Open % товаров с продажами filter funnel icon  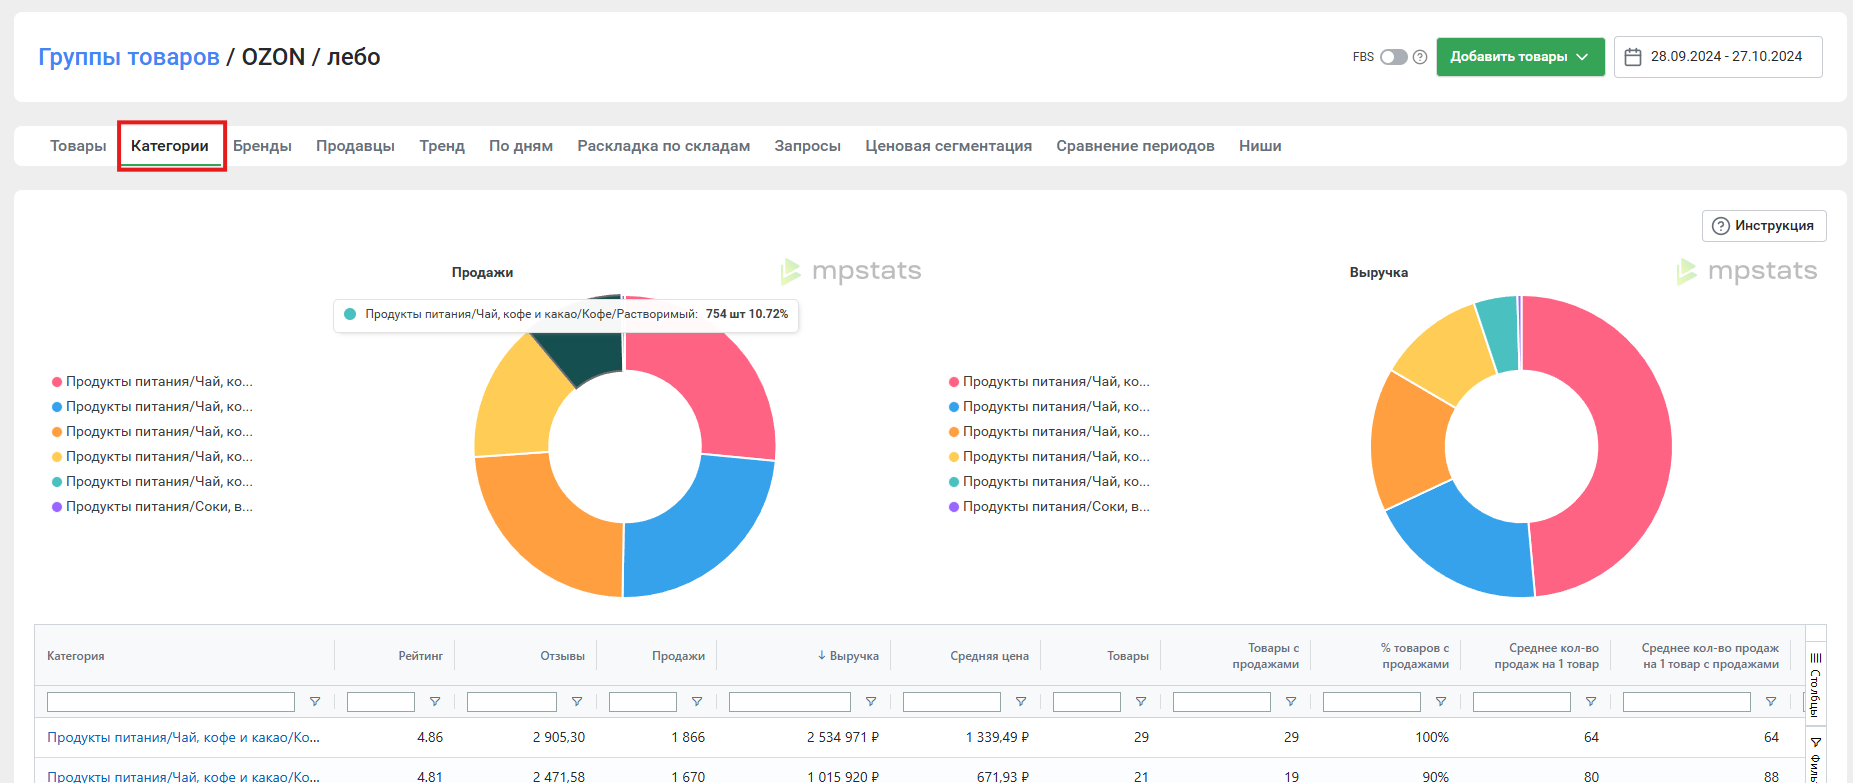point(1441,702)
